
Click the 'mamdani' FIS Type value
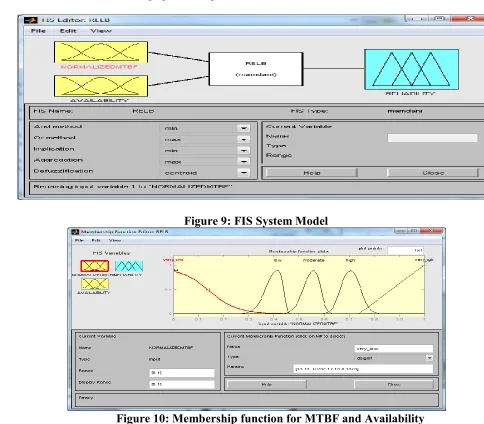pyautogui.click(x=405, y=111)
